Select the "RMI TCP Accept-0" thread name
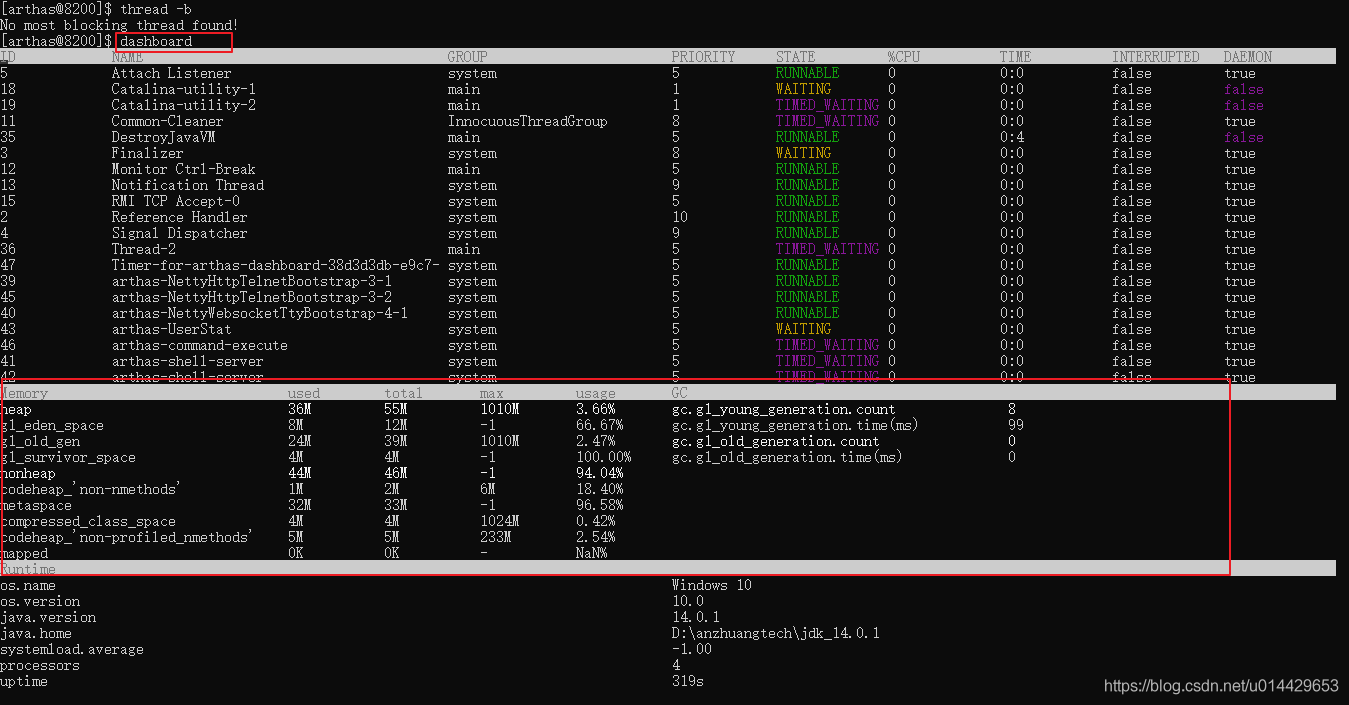The image size is (1349, 705). click(x=175, y=201)
